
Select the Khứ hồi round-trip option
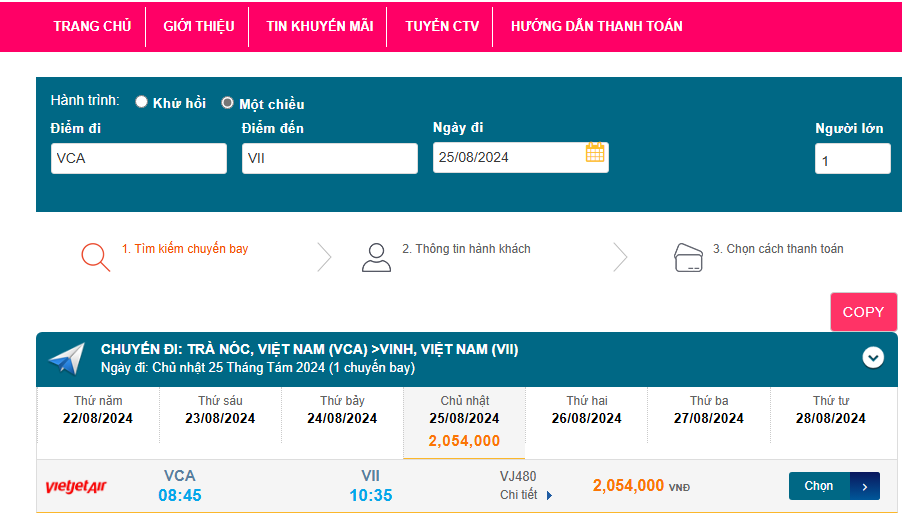pyautogui.click(x=142, y=102)
